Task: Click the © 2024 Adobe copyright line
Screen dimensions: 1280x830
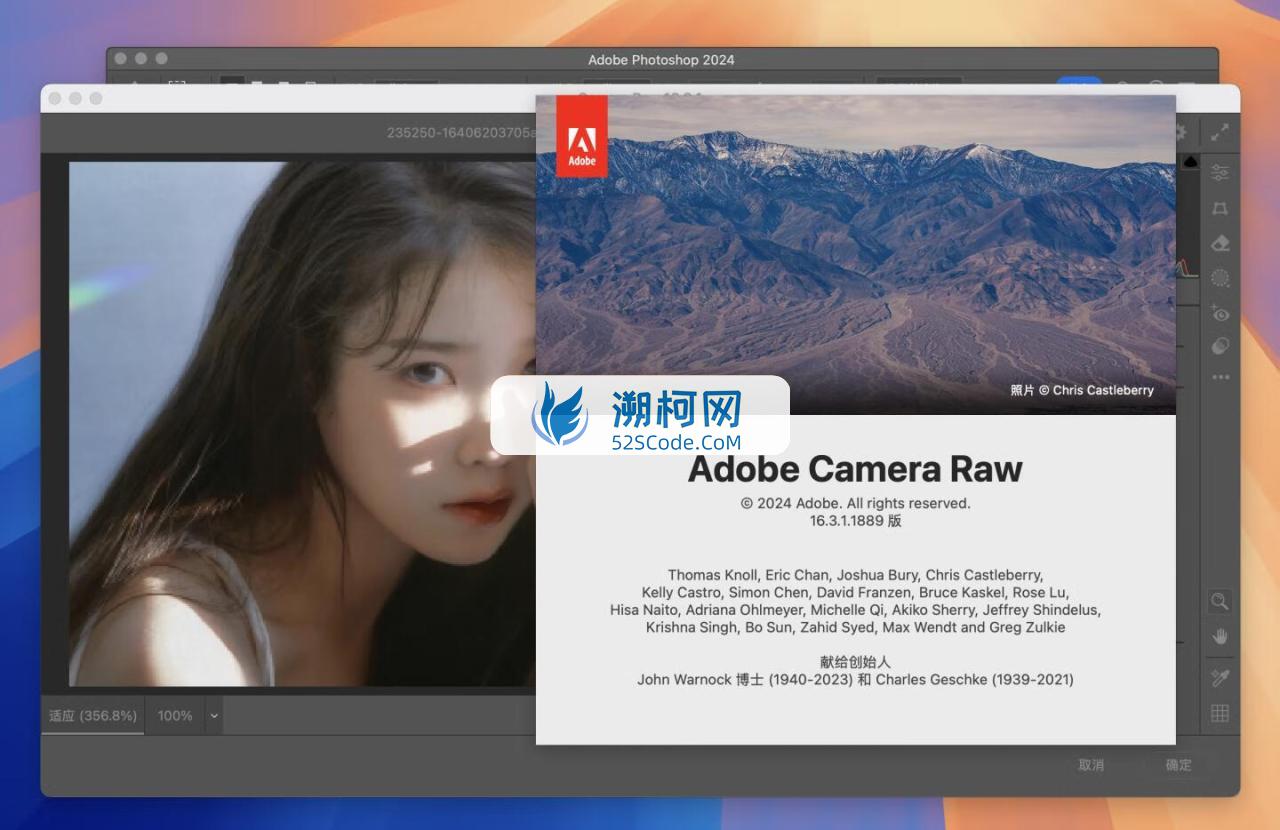Action: [855, 503]
